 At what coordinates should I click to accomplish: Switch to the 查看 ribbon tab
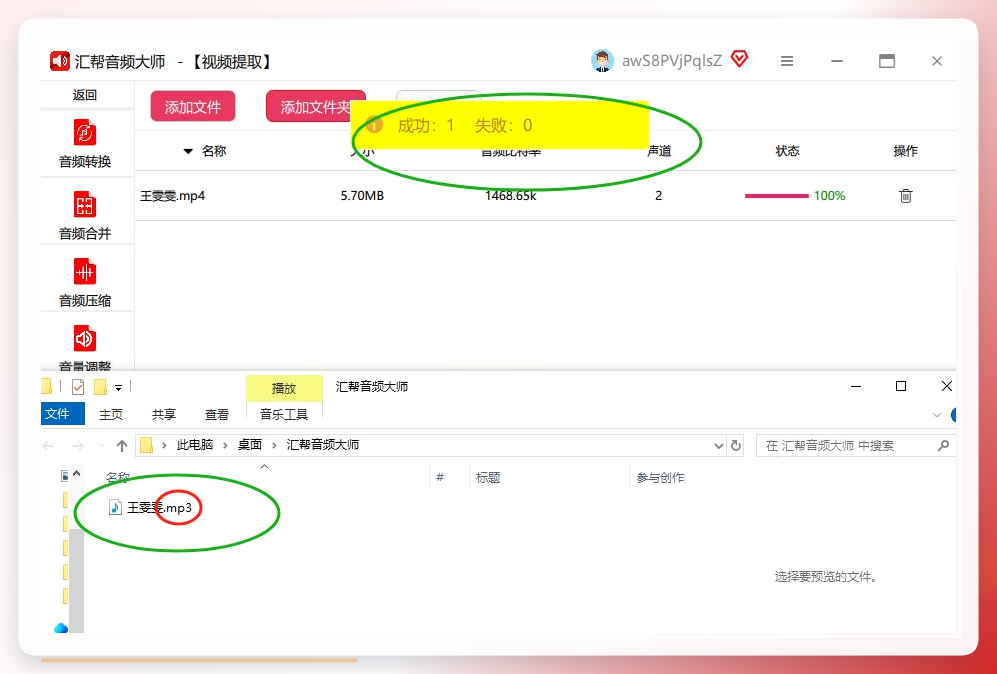pos(217,415)
